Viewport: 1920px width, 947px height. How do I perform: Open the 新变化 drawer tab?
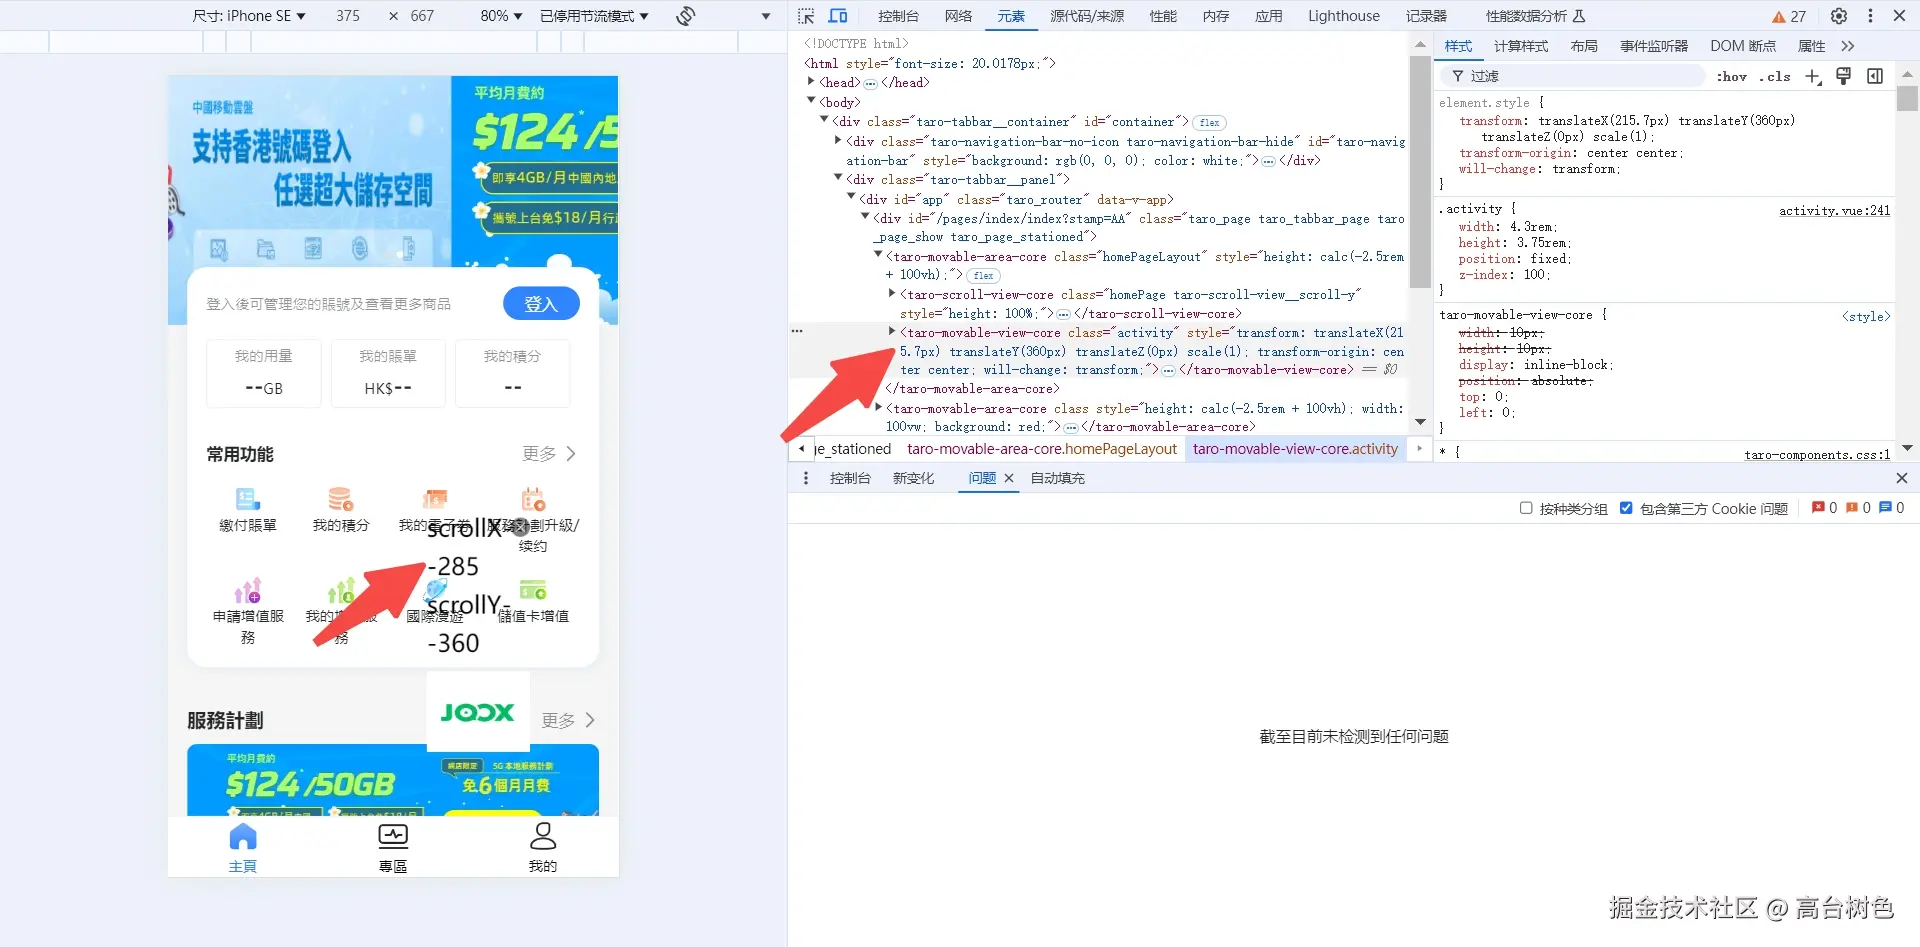(x=914, y=478)
